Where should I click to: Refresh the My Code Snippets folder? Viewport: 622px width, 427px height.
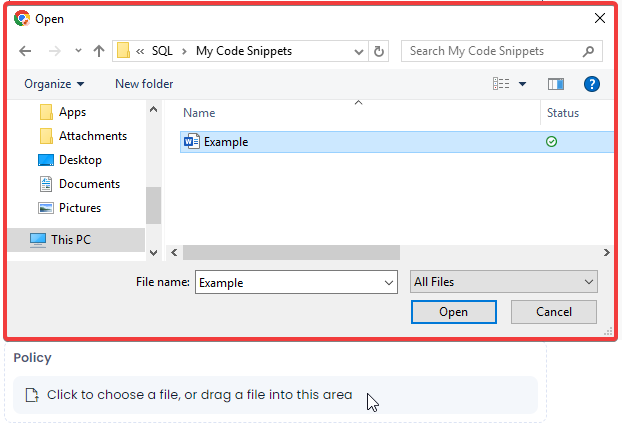click(379, 51)
